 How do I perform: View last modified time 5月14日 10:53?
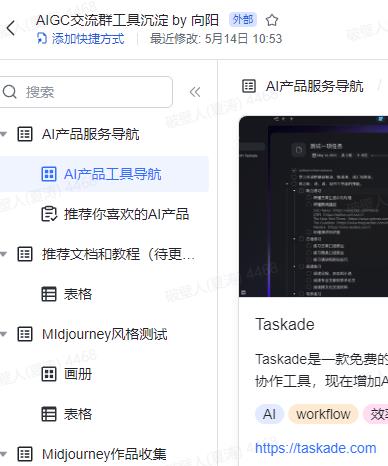click(x=216, y=39)
